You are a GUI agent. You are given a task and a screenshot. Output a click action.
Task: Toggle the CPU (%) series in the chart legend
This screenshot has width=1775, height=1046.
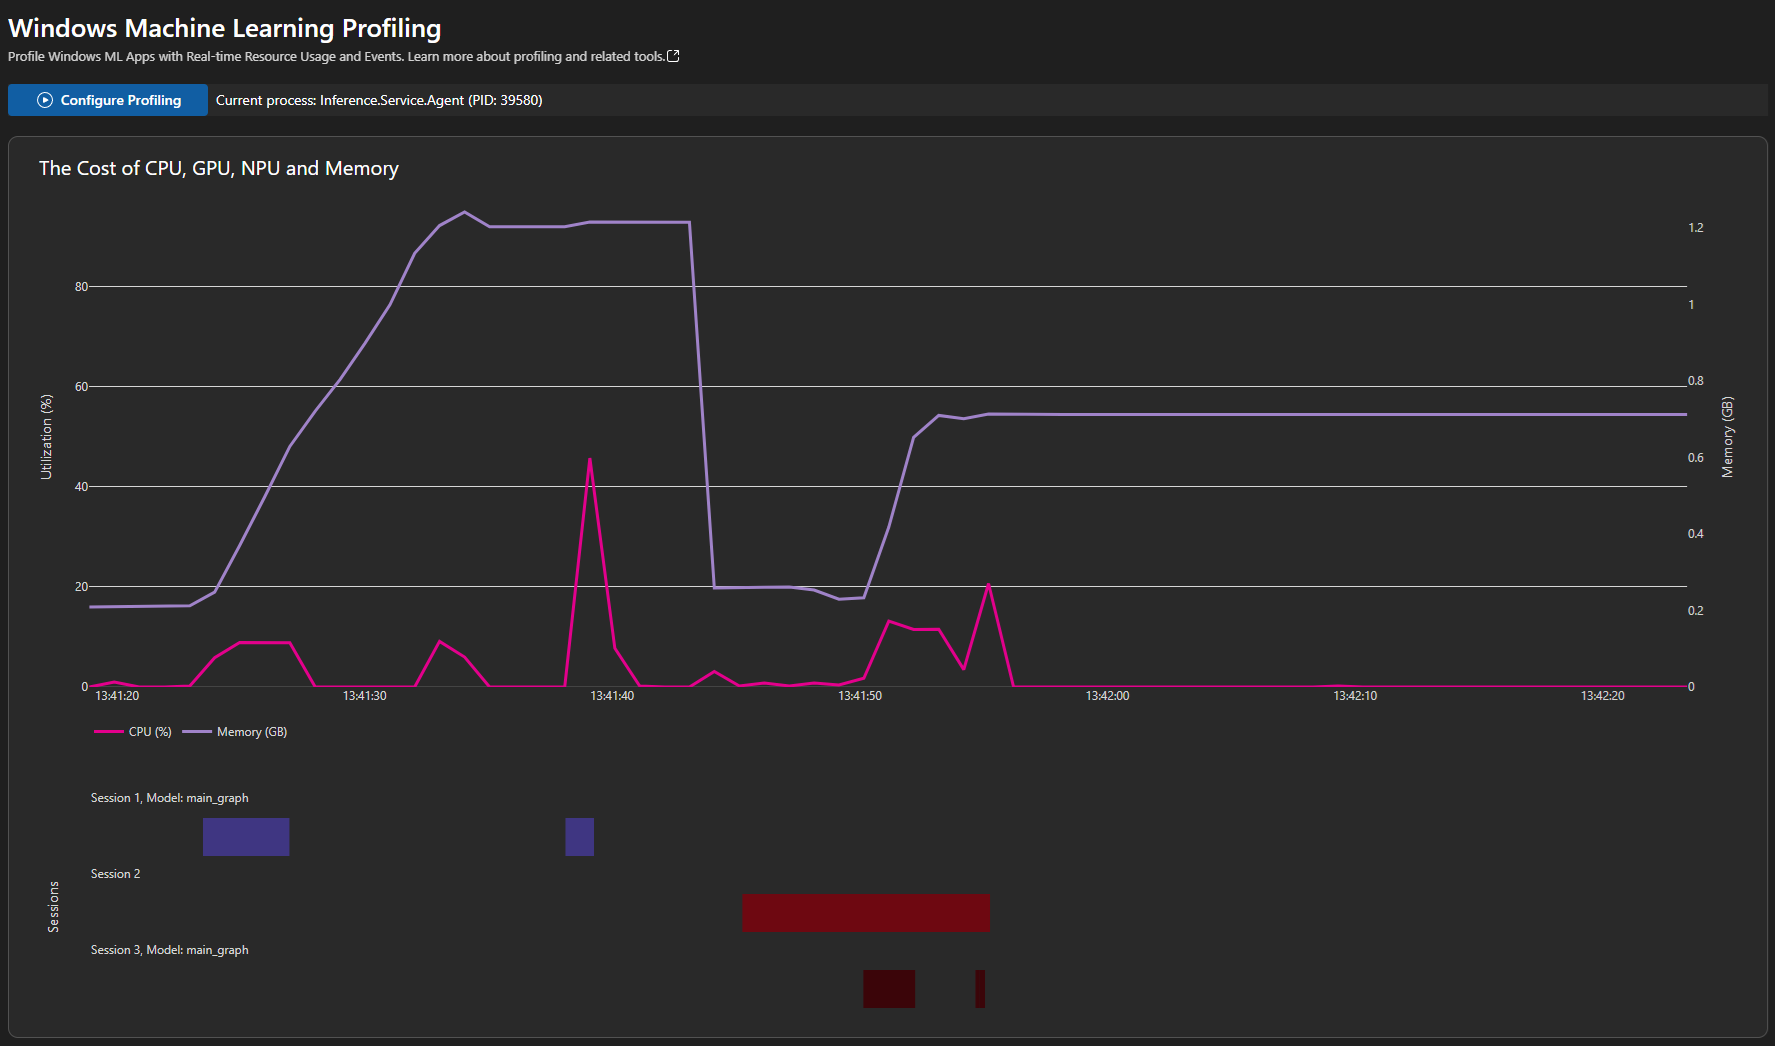[x=140, y=731]
